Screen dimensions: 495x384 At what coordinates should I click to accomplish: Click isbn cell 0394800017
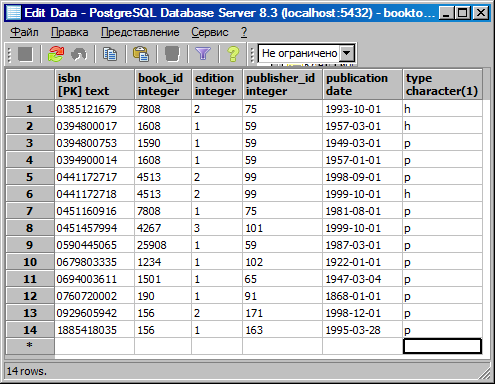click(95, 126)
